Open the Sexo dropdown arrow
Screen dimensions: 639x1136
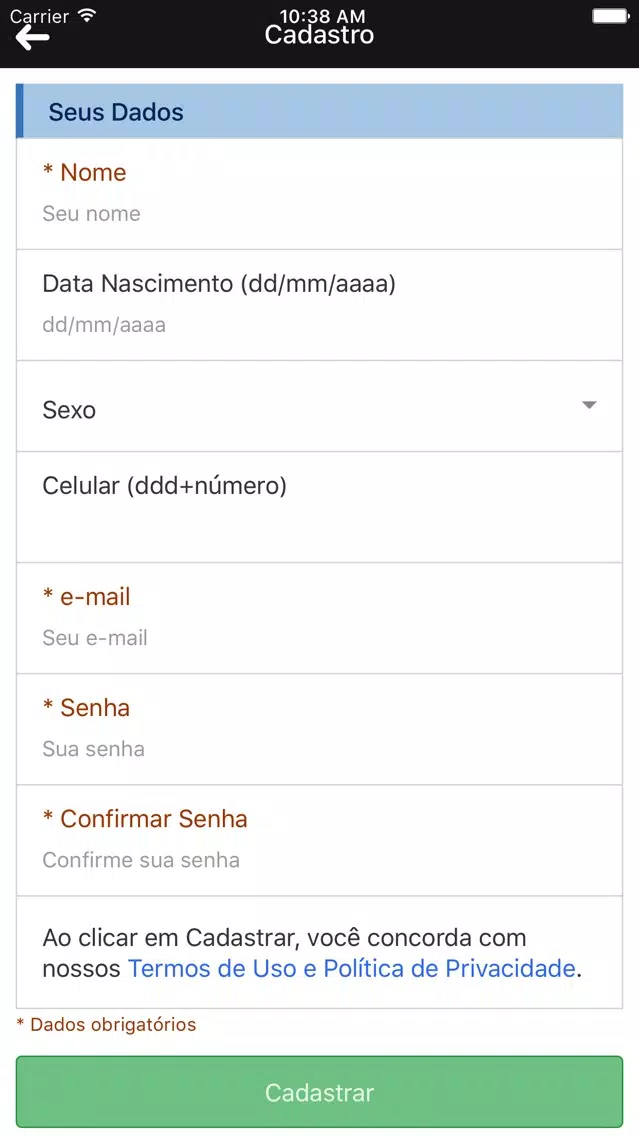pyautogui.click(x=589, y=405)
